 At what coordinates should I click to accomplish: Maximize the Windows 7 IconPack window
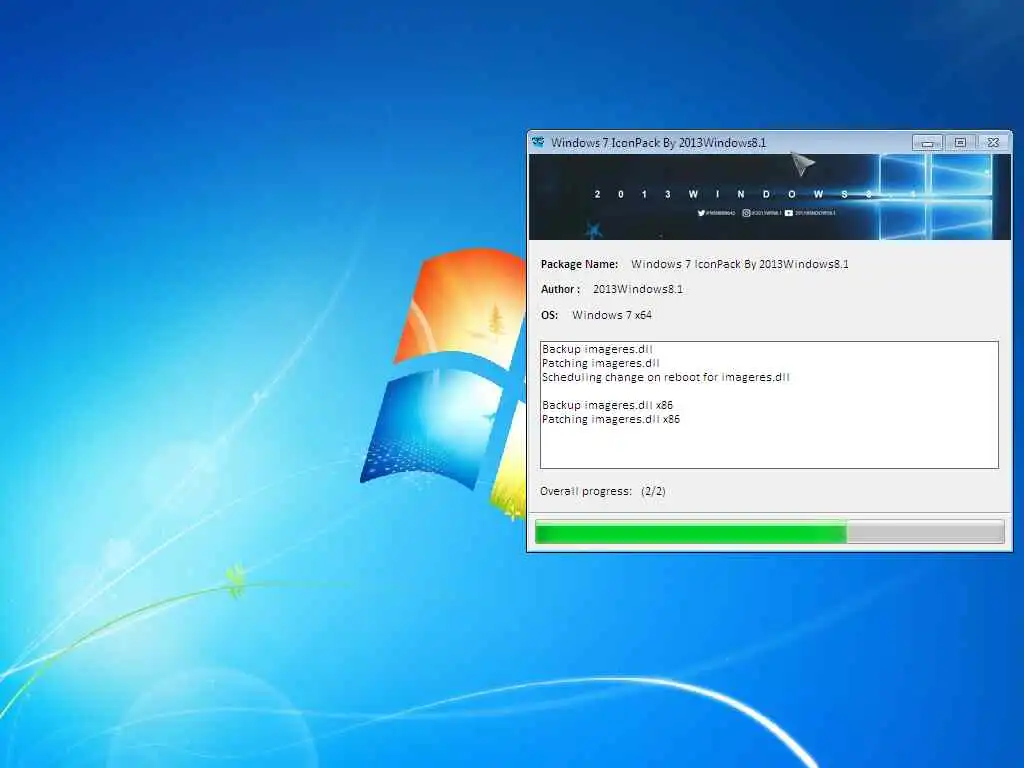click(x=960, y=142)
